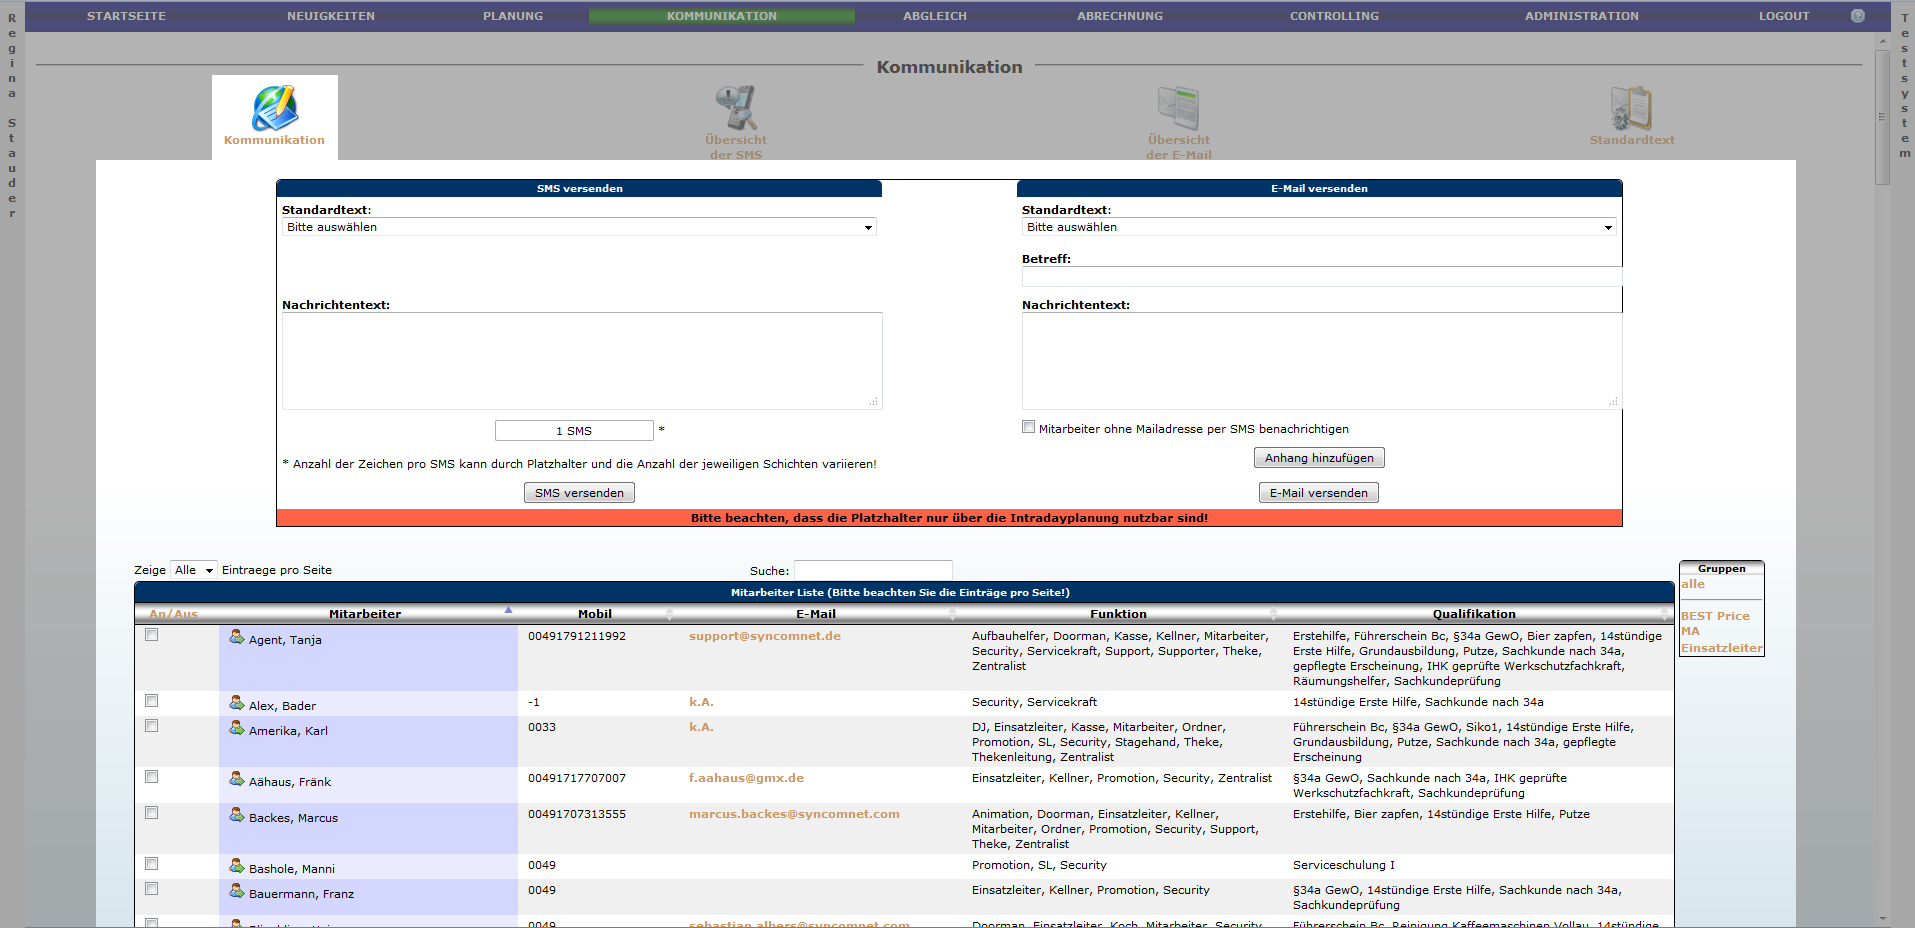Image resolution: width=1915 pixels, height=928 pixels.
Task: Tick checkbox for Bauermann, Franz
Action: pos(152,889)
